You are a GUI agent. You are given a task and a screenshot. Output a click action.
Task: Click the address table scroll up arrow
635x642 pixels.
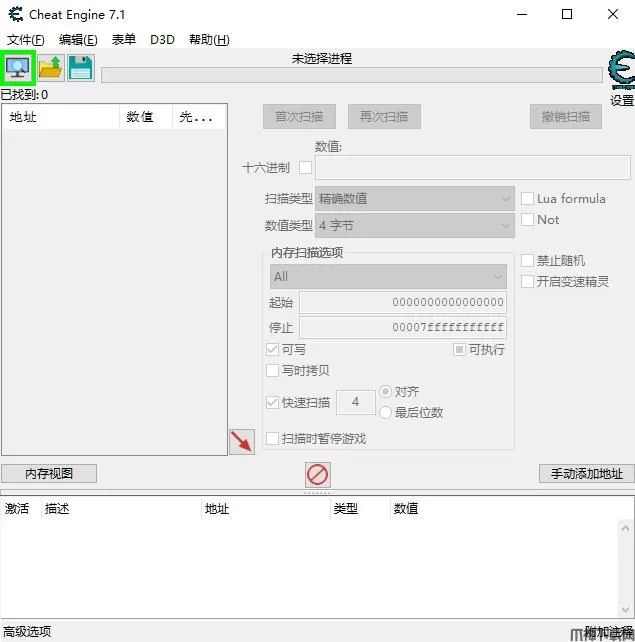tap(625, 529)
